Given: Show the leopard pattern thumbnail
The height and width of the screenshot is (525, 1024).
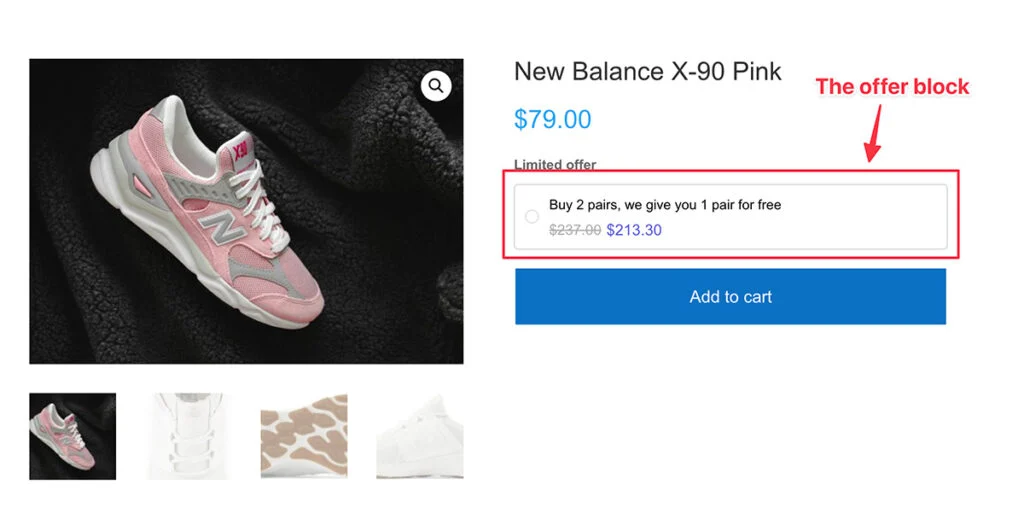Looking at the screenshot, I should 304,436.
